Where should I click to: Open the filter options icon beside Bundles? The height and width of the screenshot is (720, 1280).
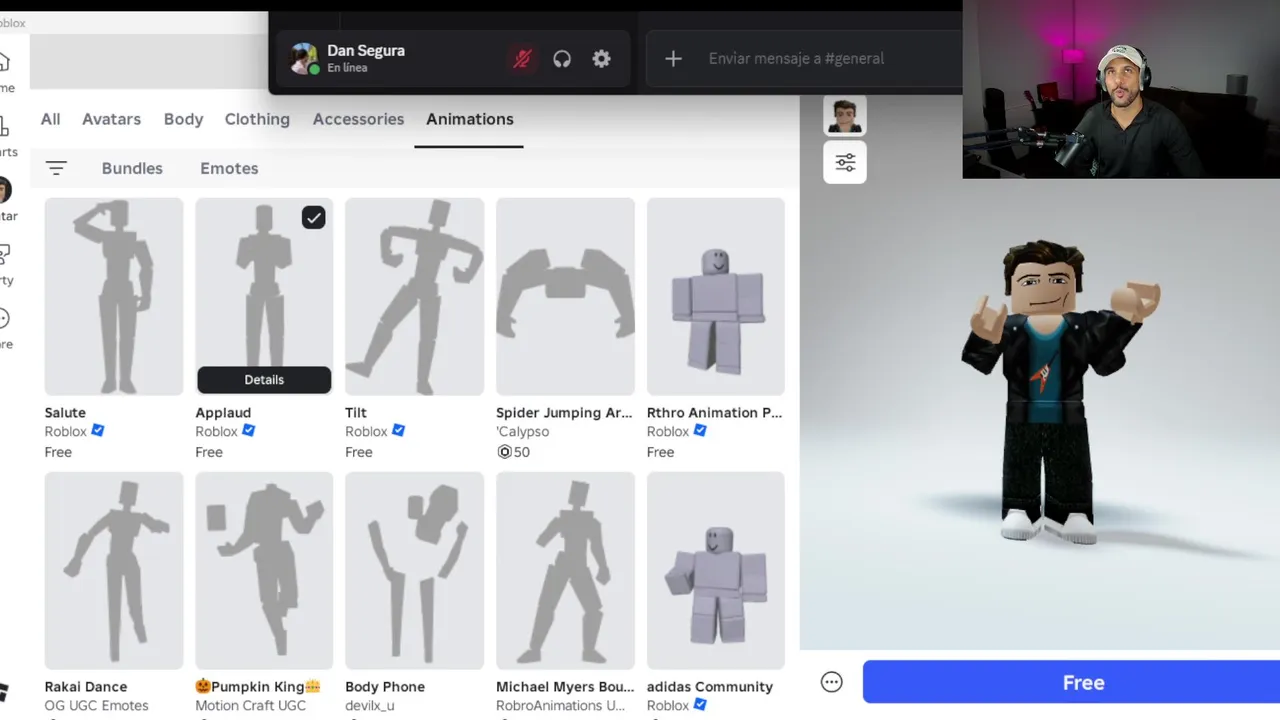56,168
